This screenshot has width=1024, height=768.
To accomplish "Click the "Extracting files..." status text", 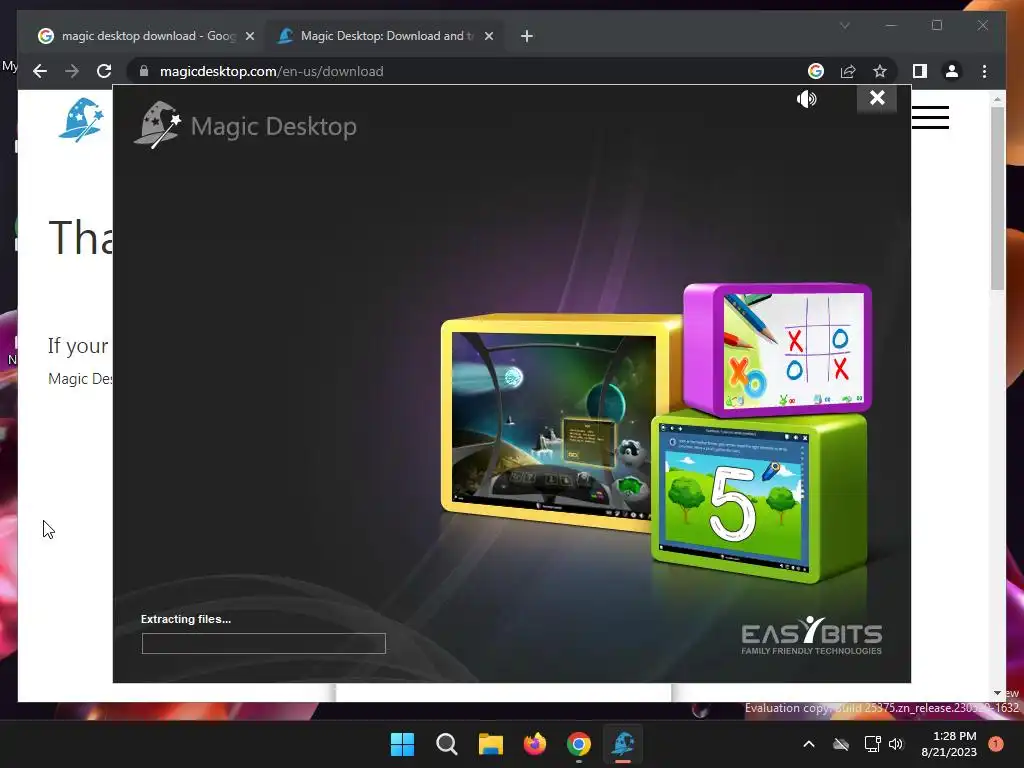I will point(186,619).
